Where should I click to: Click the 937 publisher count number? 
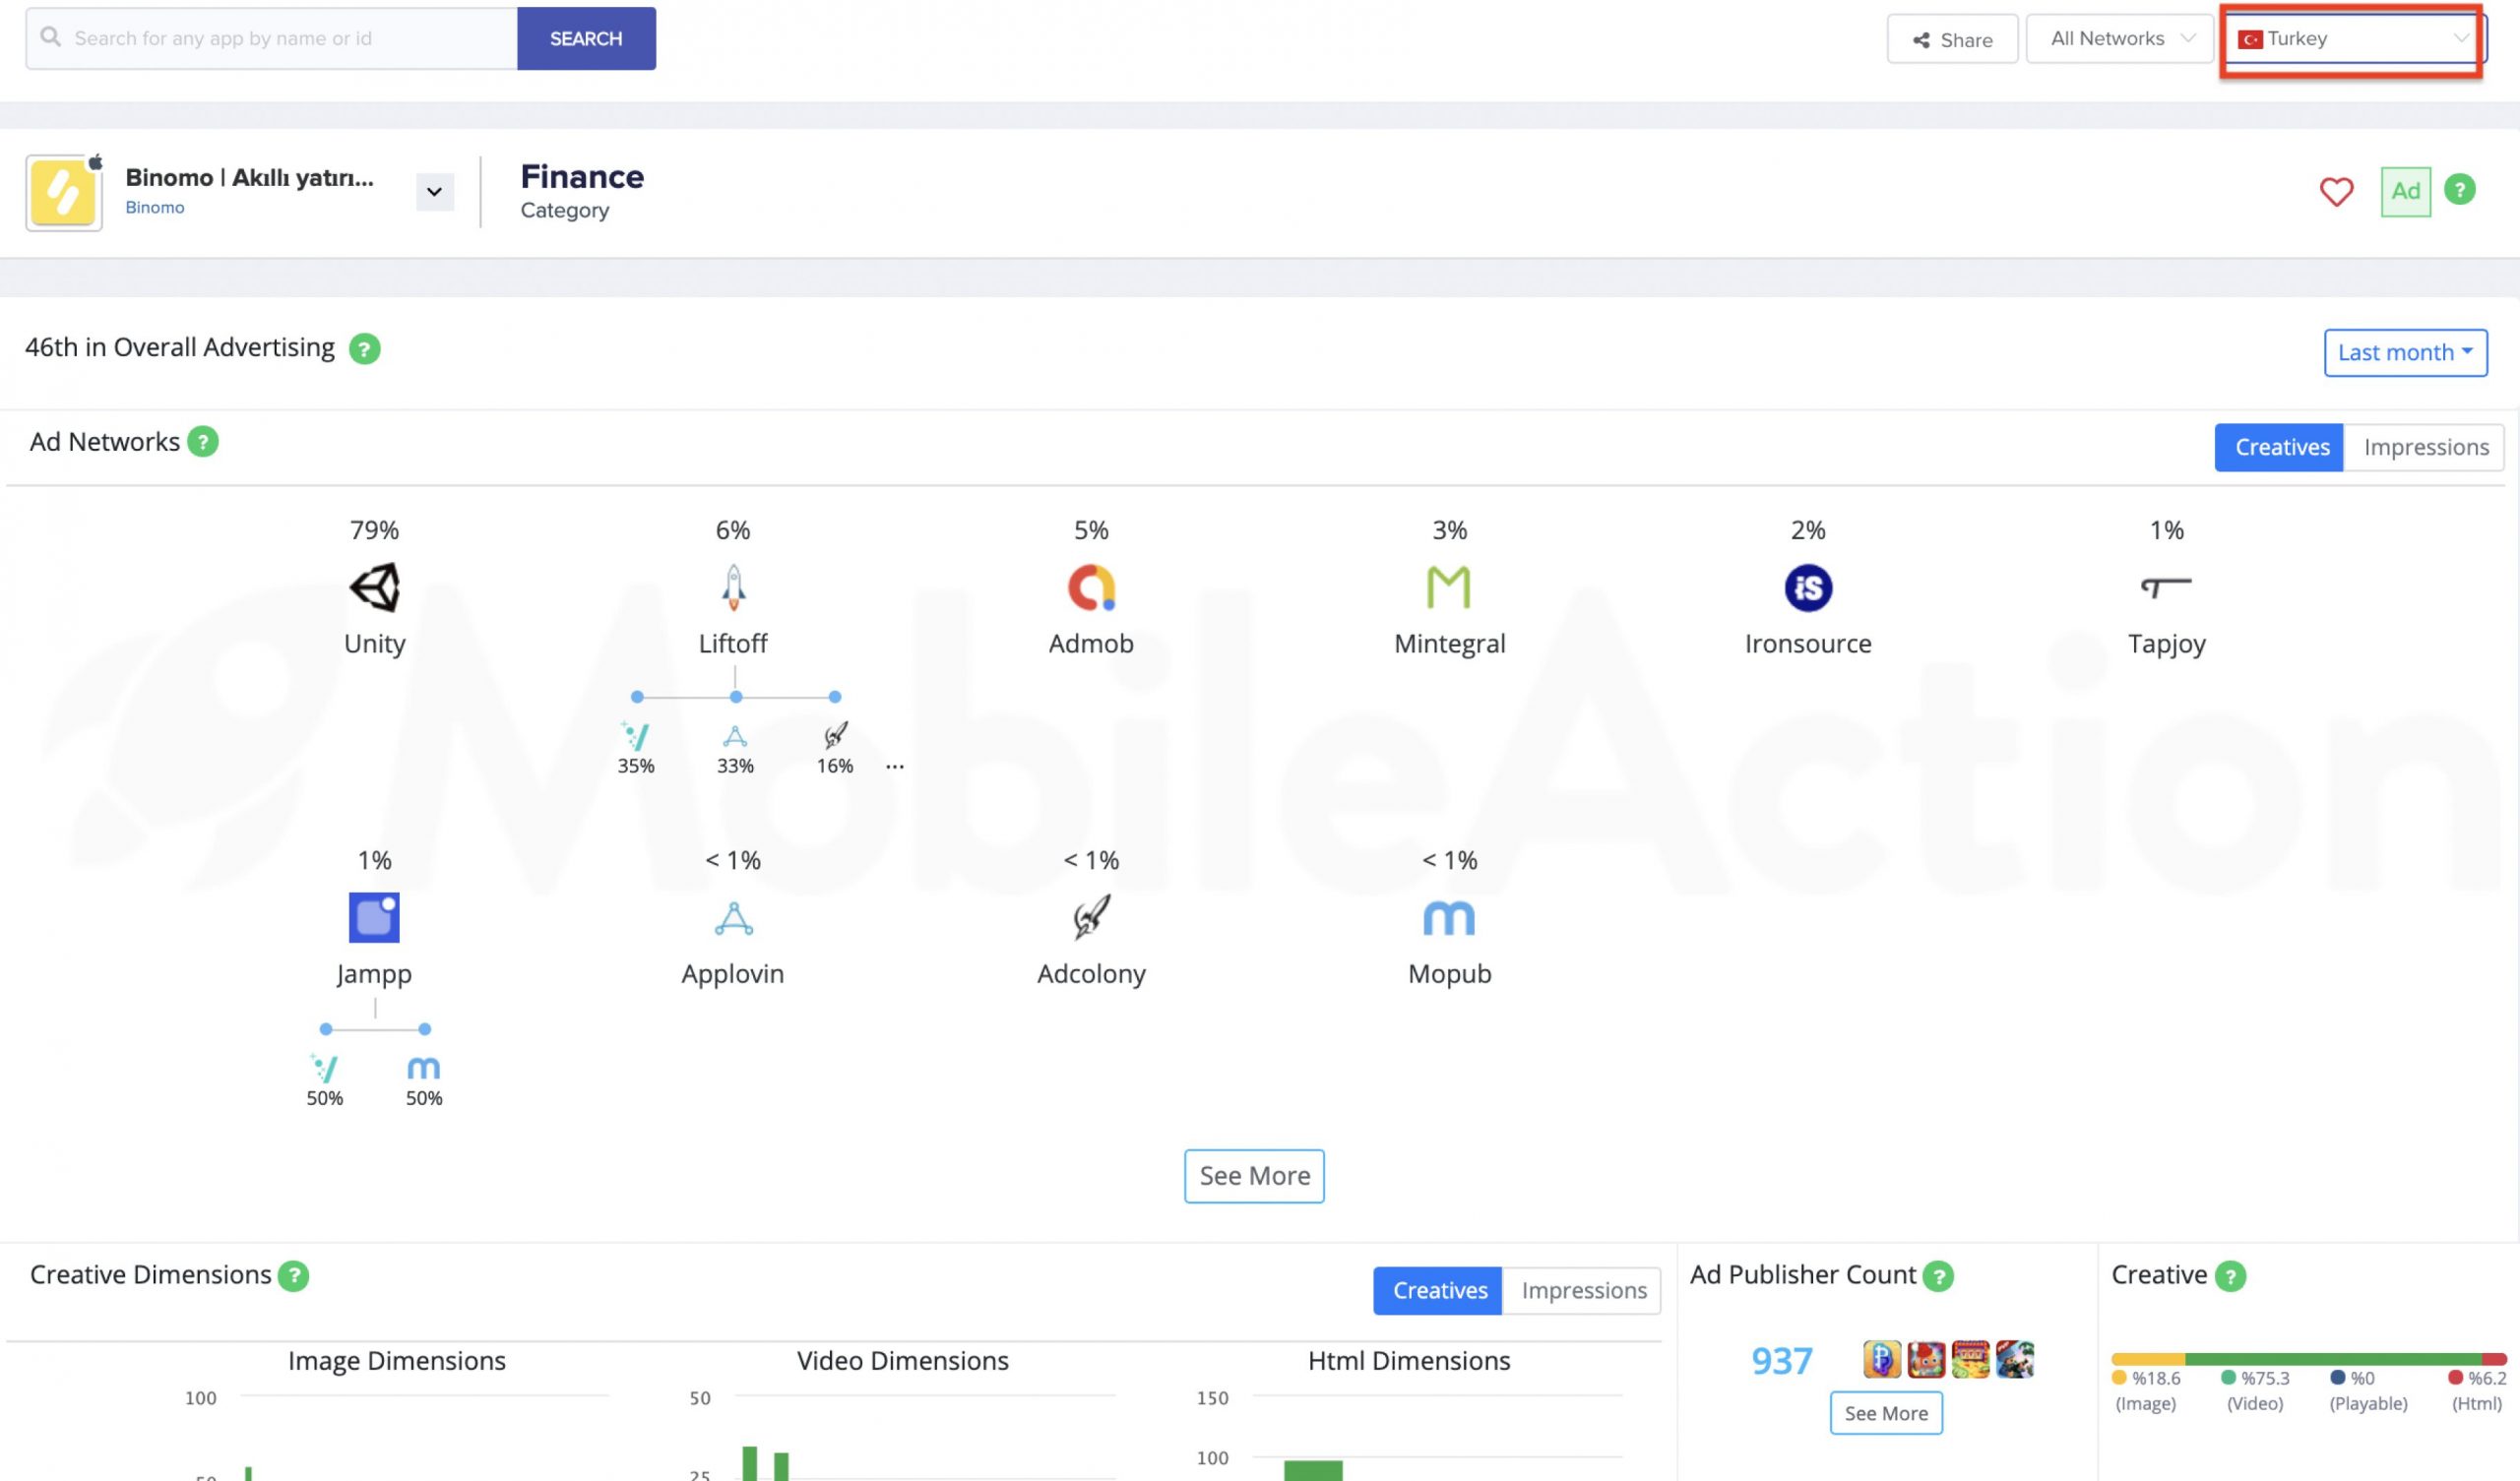click(1781, 1360)
